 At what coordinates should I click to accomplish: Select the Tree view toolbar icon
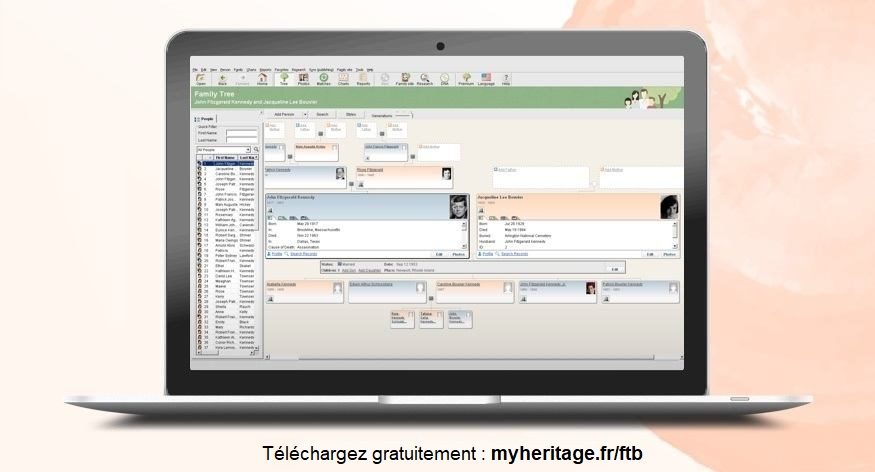point(283,79)
